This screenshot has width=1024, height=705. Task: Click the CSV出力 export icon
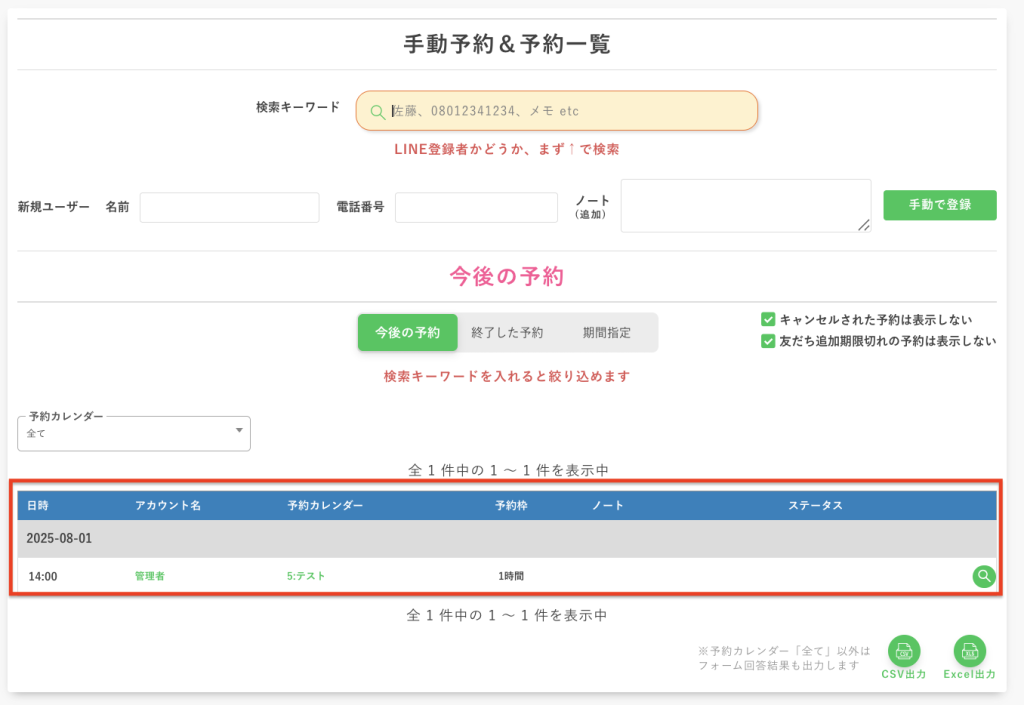904,651
